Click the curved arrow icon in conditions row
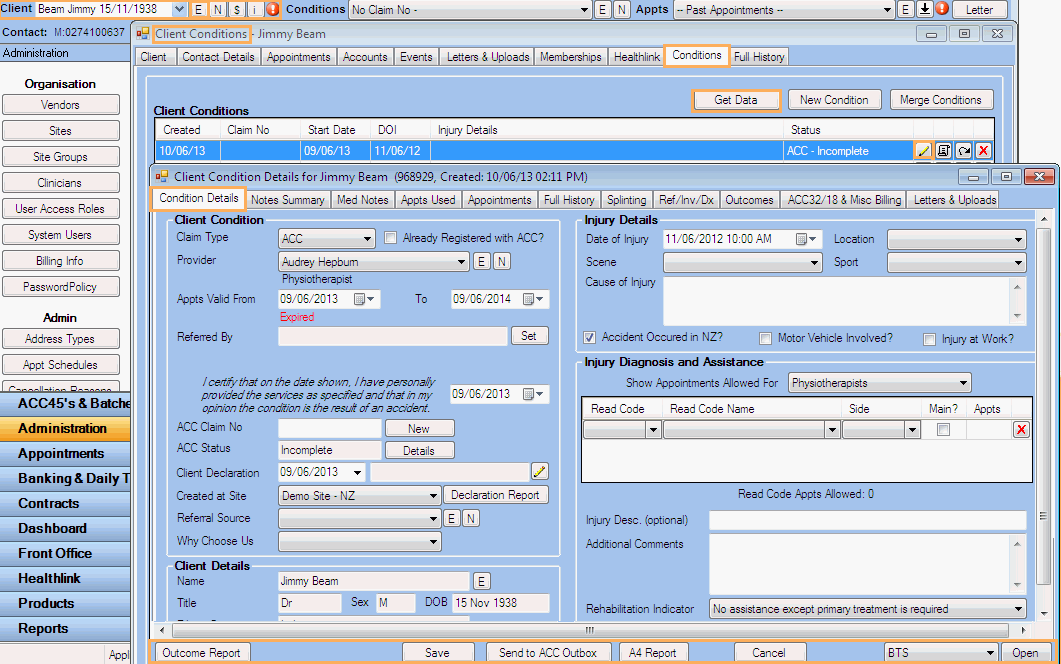Viewport: 1061px width, 664px height. [963, 151]
